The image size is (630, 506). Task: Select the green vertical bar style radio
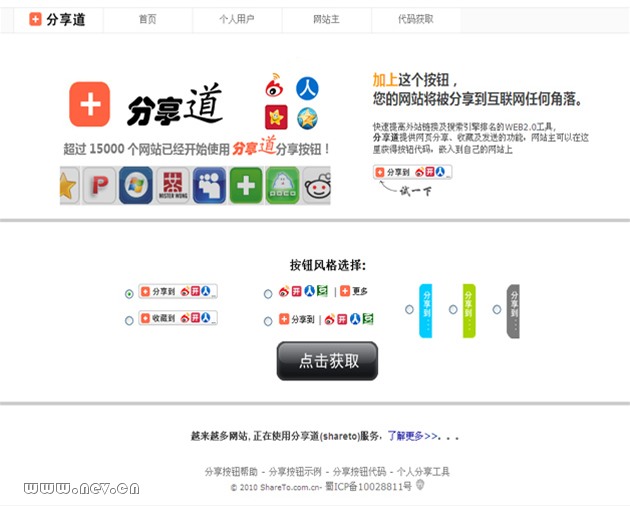(453, 309)
